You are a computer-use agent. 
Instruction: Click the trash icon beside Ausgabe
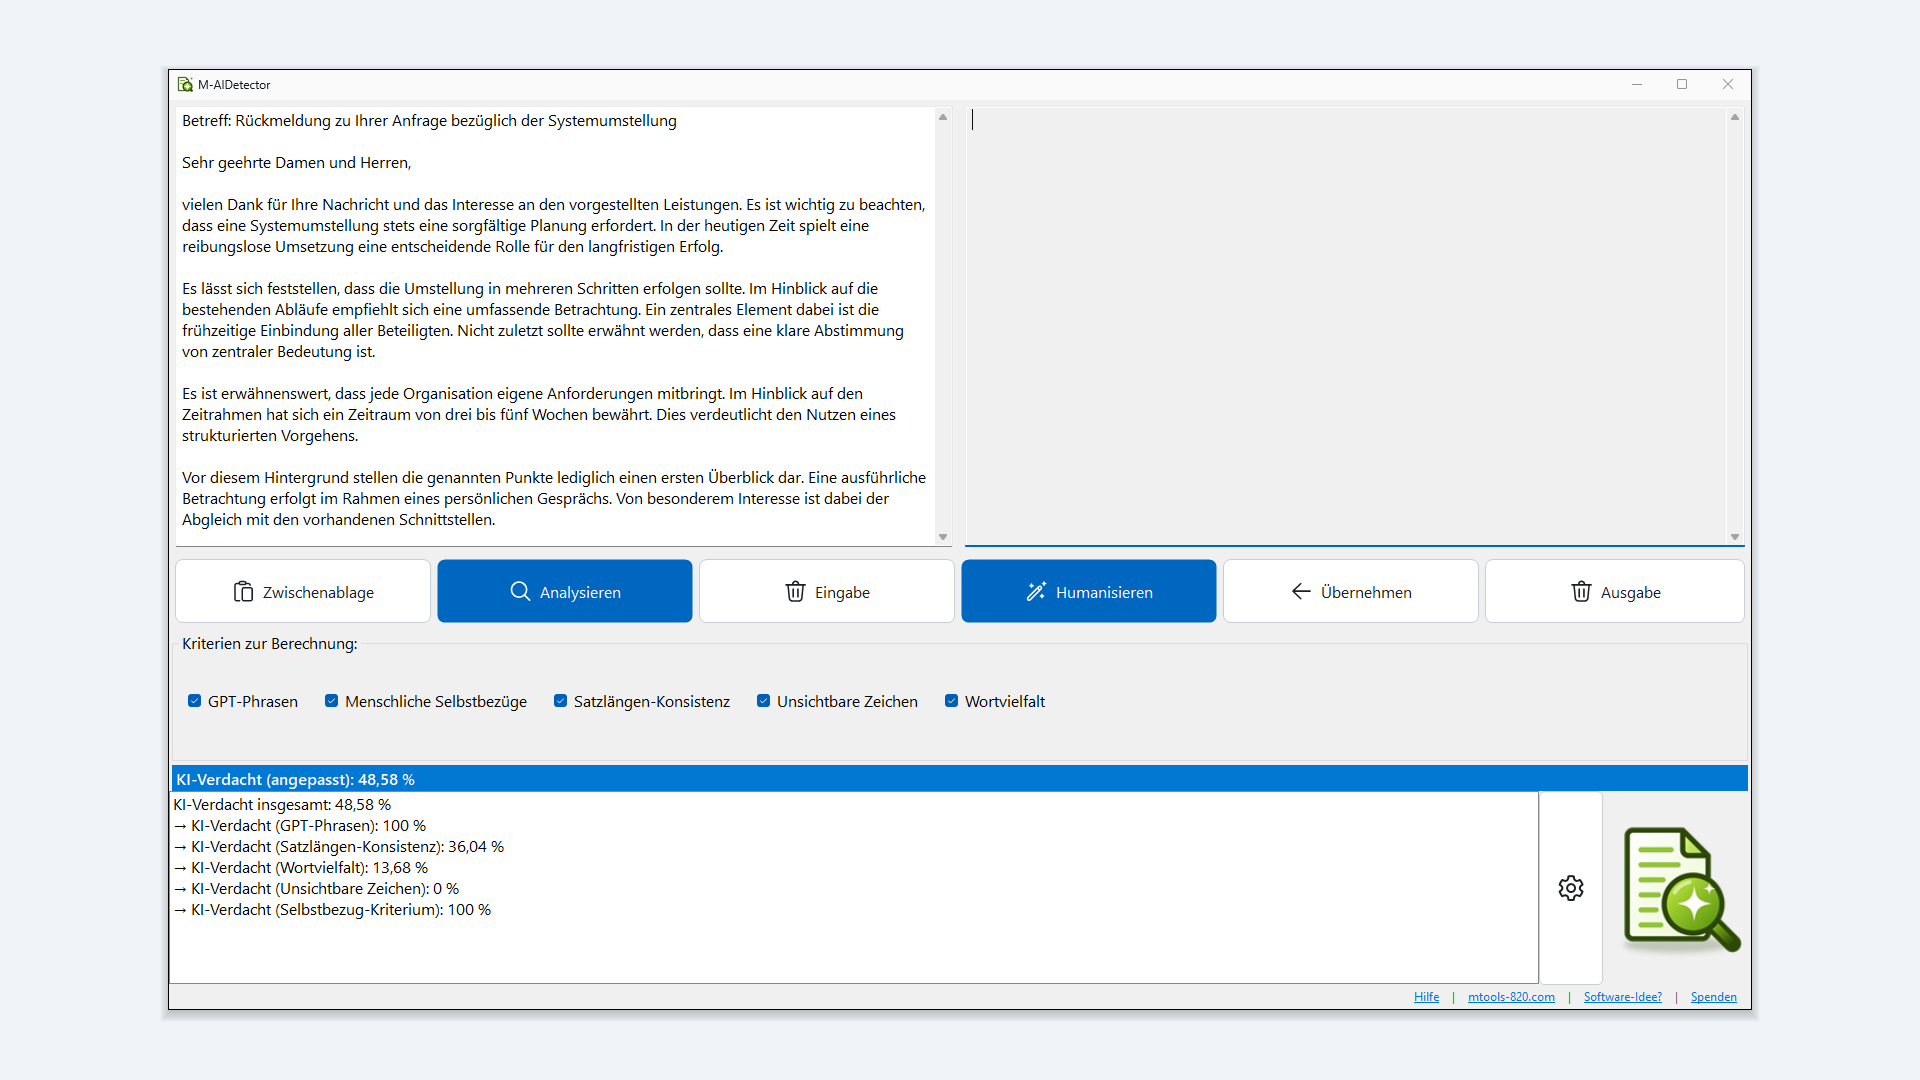[x=1581, y=592]
